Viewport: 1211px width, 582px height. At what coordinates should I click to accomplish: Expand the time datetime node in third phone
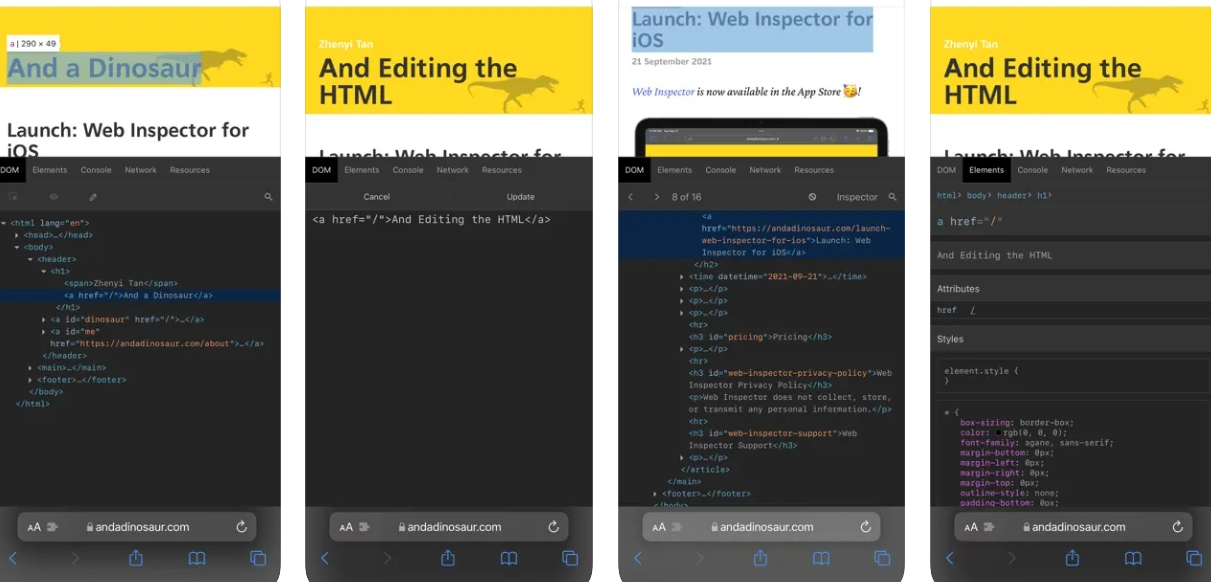pos(681,276)
